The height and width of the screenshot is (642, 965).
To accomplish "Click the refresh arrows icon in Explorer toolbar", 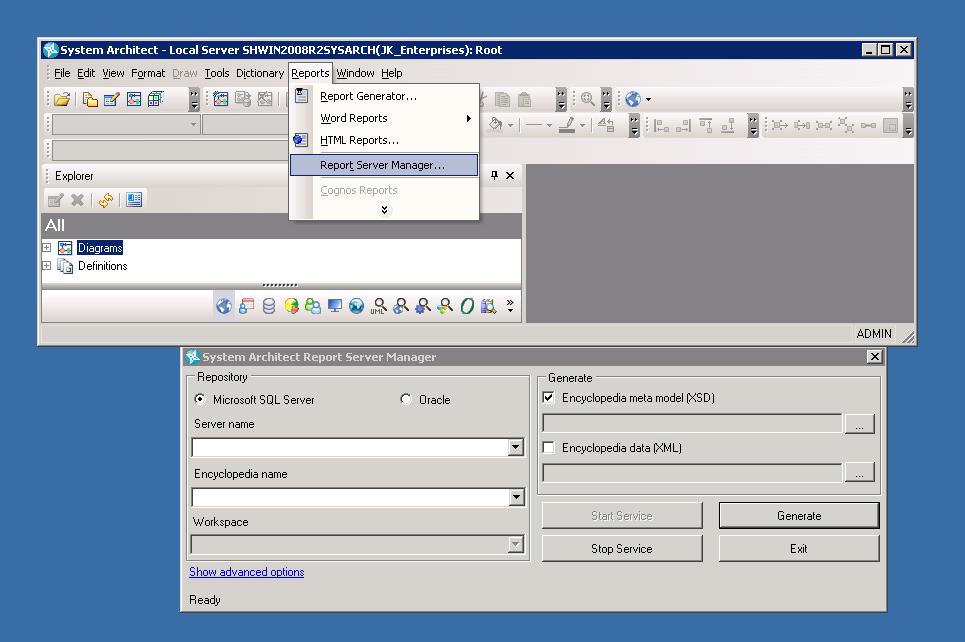I will click(x=106, y=199).
